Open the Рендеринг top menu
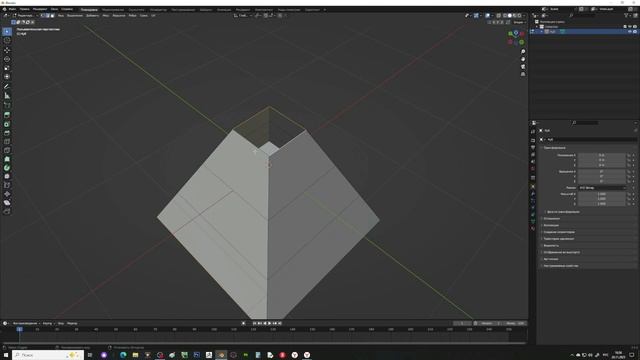Viewport: 640px width, 360px height. 40,9
